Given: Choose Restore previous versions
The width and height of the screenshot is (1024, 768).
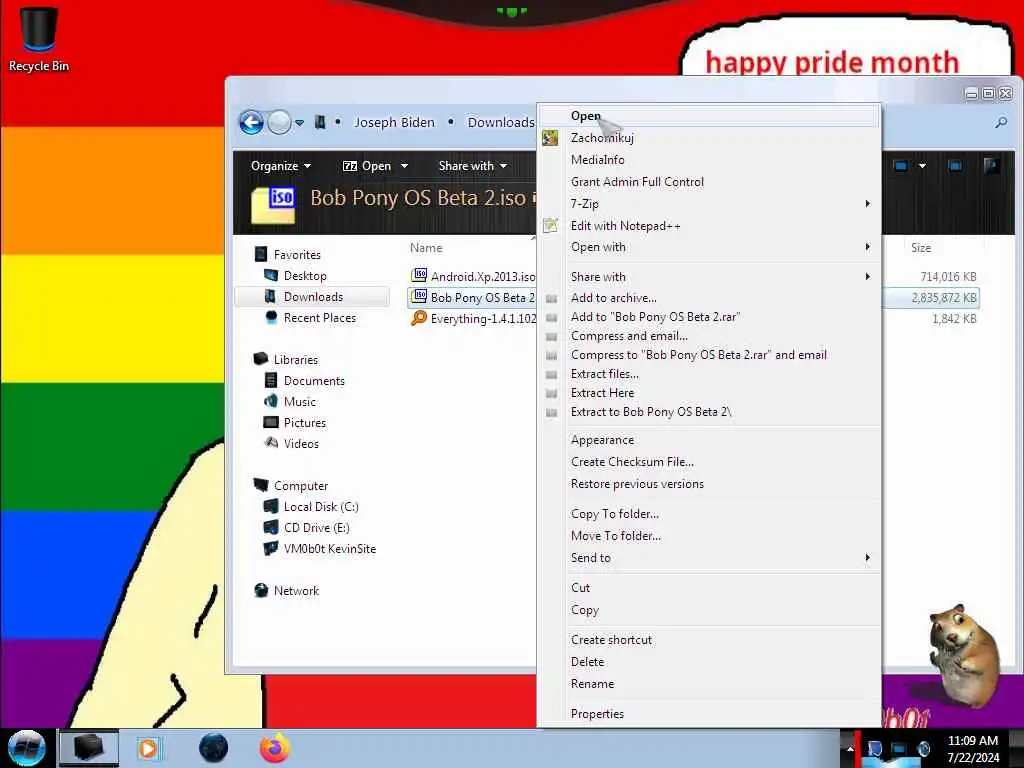Looking at the screenshot, I should point(709,484).
